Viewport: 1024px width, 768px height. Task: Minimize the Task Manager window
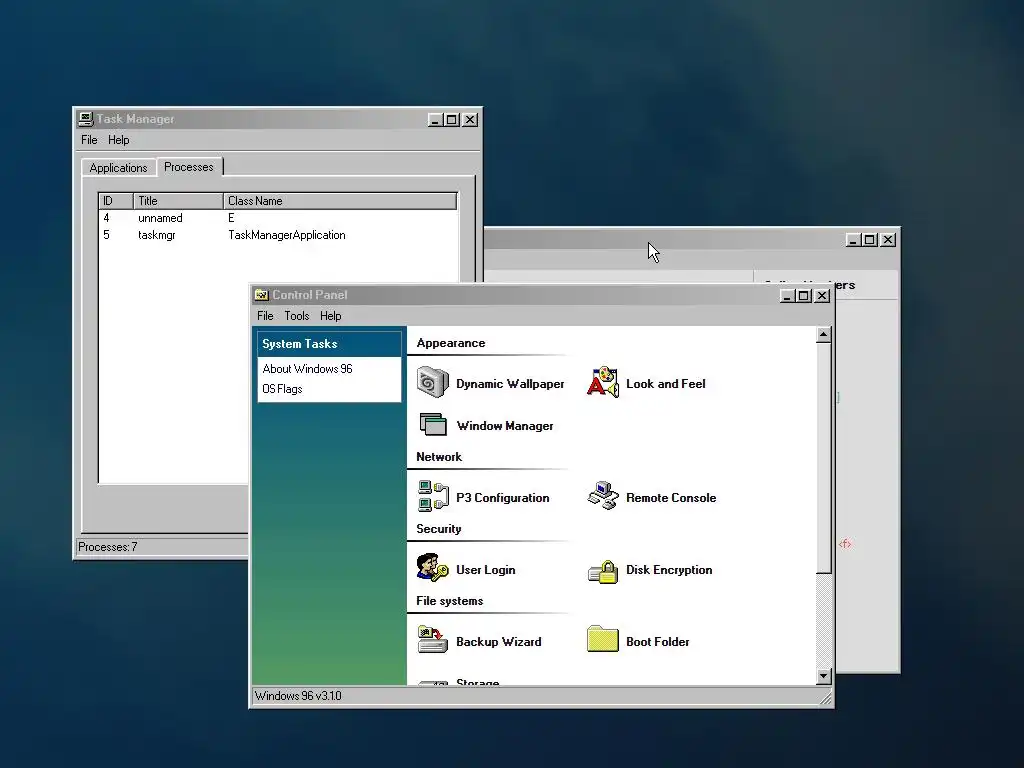[436, 120]
